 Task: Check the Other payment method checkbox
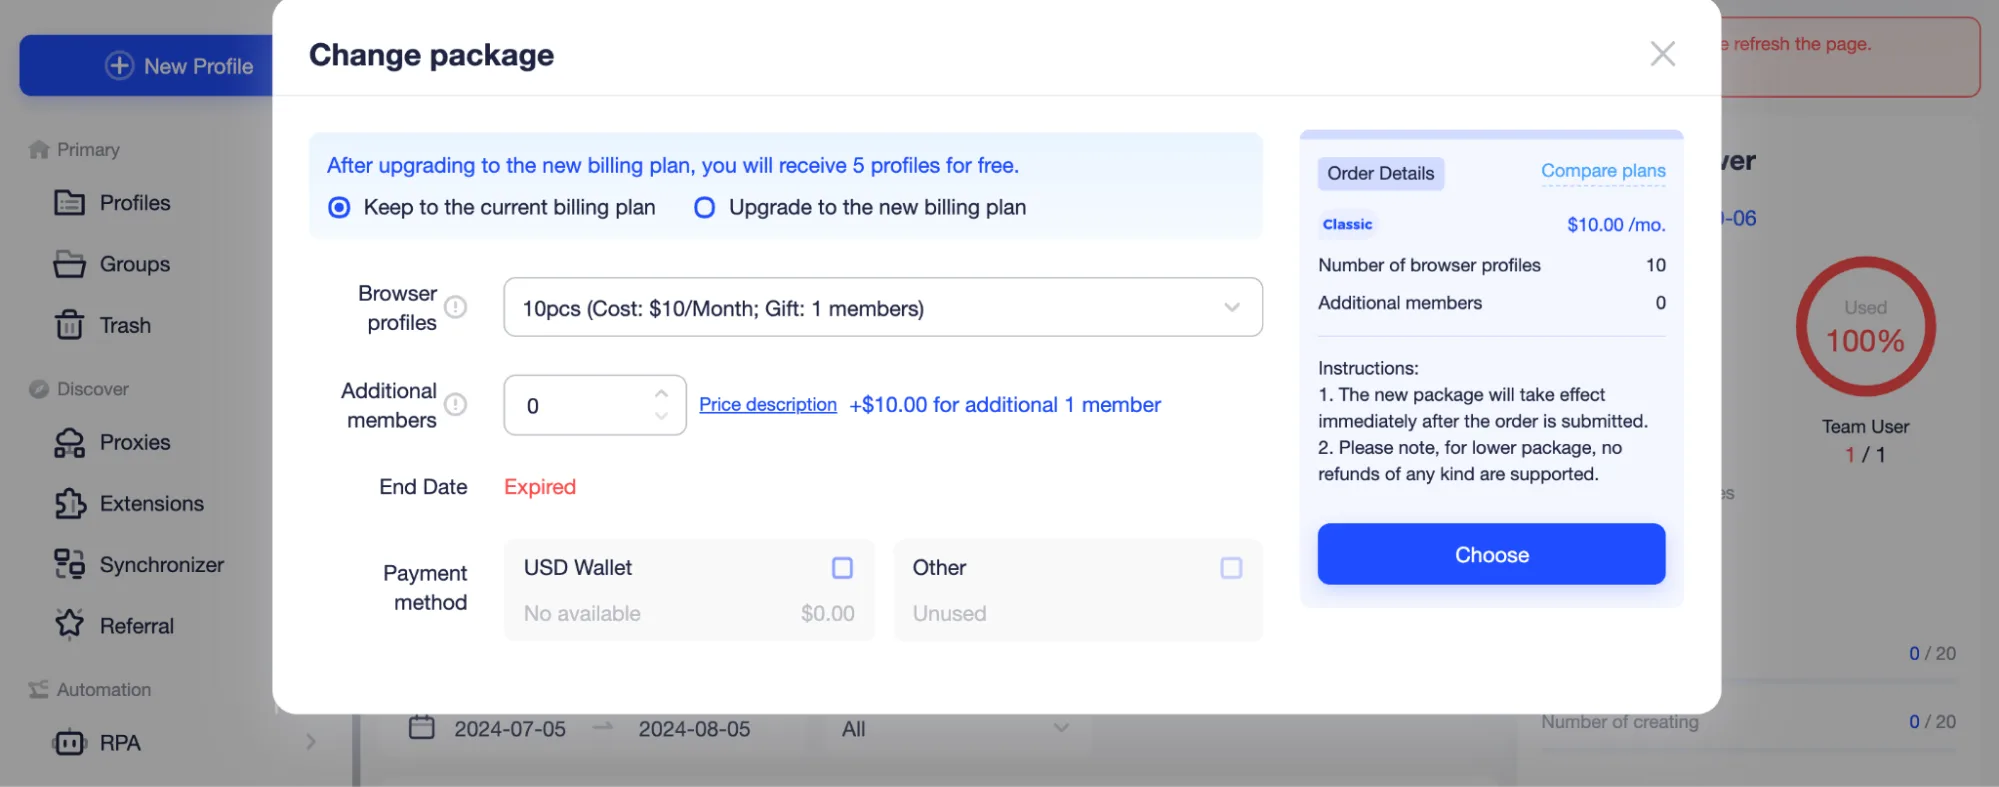pyautogui.click(x=1231, y=568)
